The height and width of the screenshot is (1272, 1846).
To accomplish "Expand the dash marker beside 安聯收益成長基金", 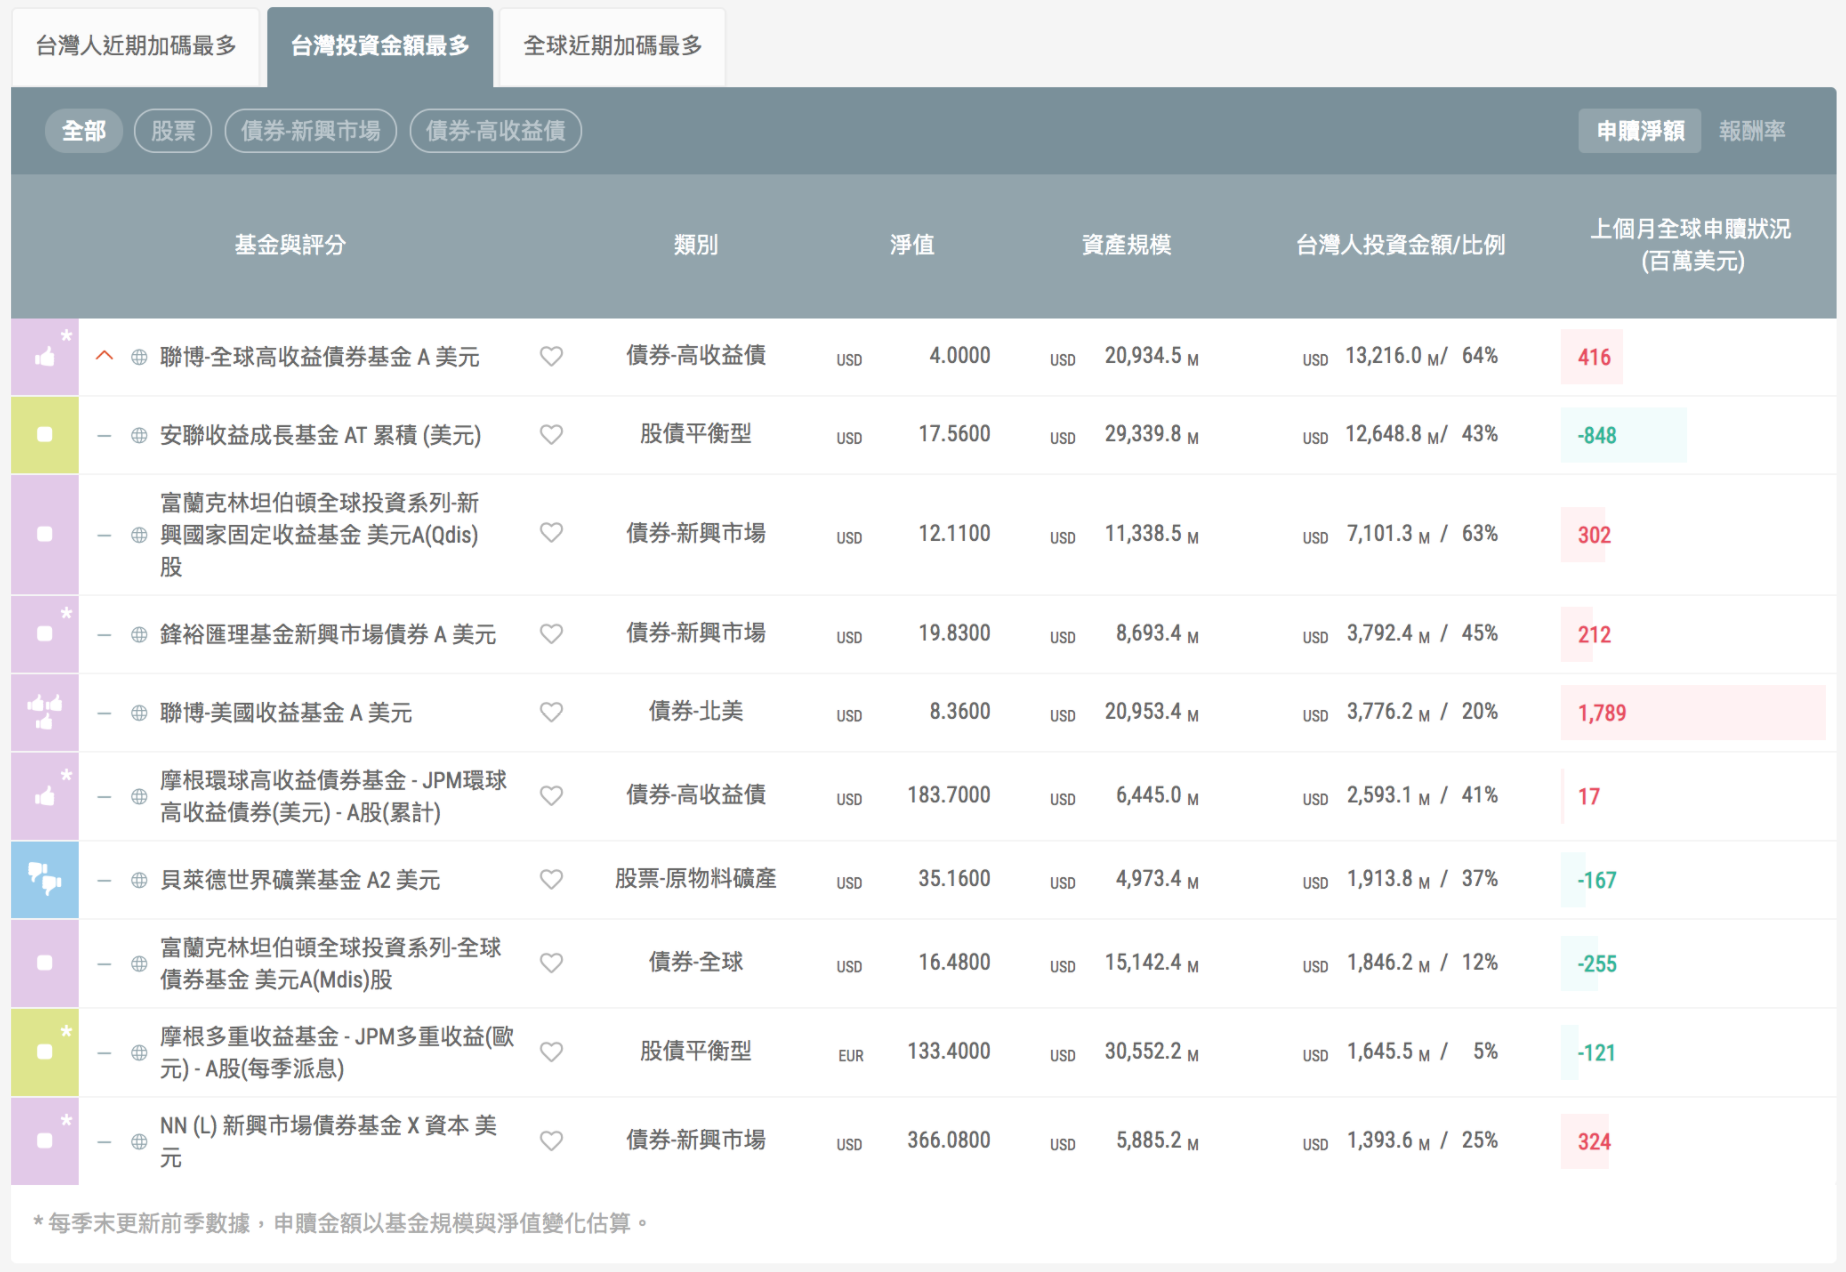I will (104, 435).
